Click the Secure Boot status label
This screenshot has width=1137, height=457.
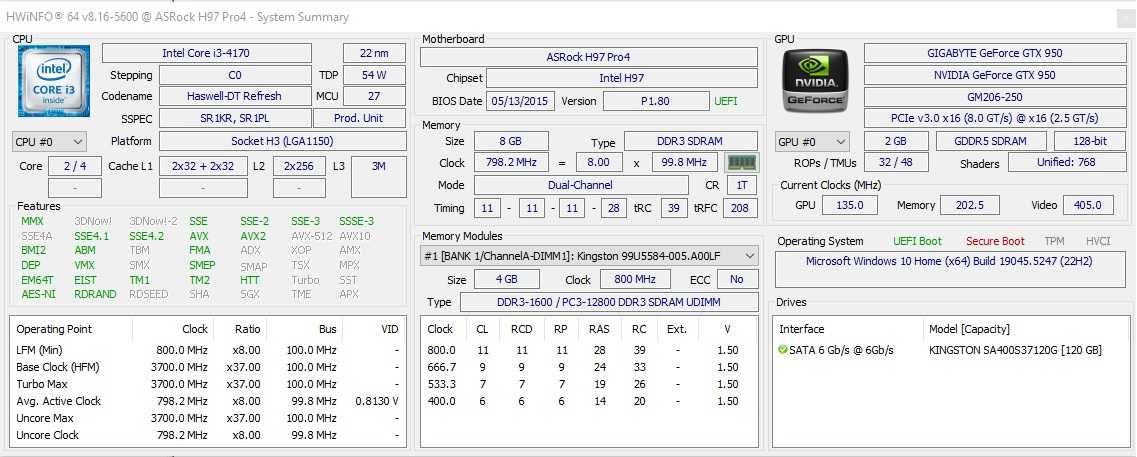pos(995,241)
